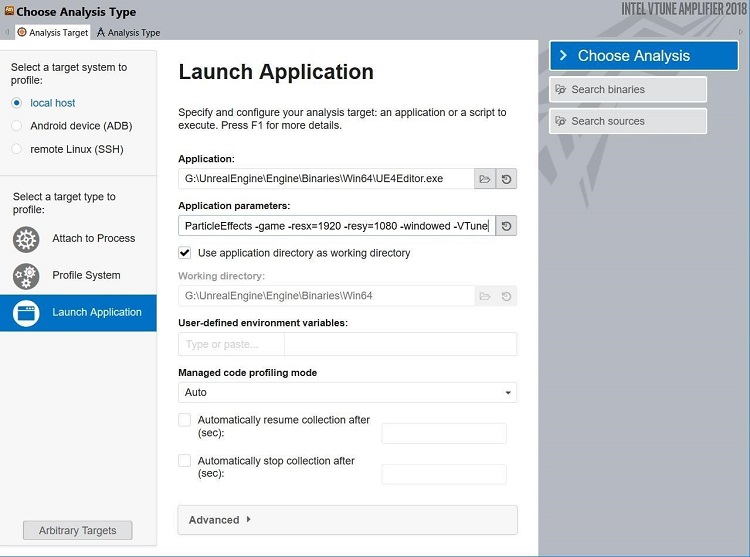
Task: Click the Attach to Process gear icon
Action: point(26,239)
